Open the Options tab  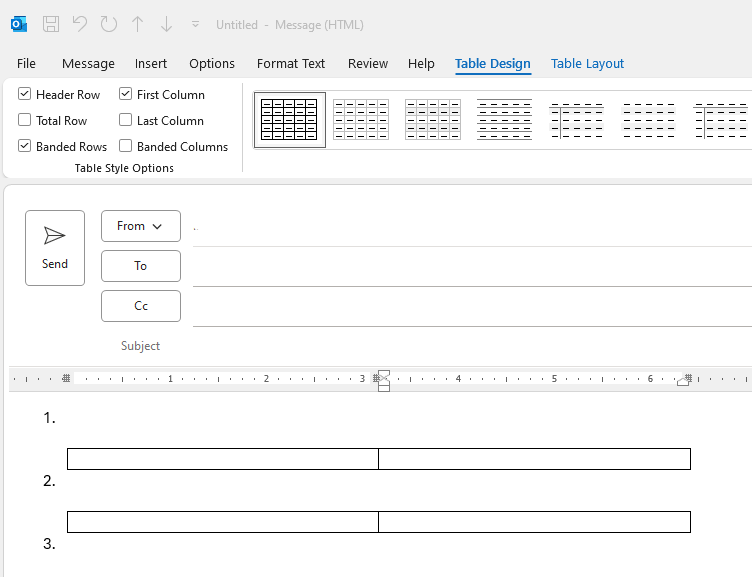pyautogui.click(x=212, y=64)
